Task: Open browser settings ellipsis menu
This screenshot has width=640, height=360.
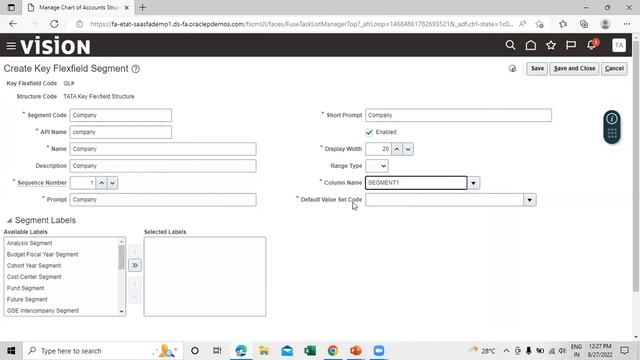Action: point(627,24)
